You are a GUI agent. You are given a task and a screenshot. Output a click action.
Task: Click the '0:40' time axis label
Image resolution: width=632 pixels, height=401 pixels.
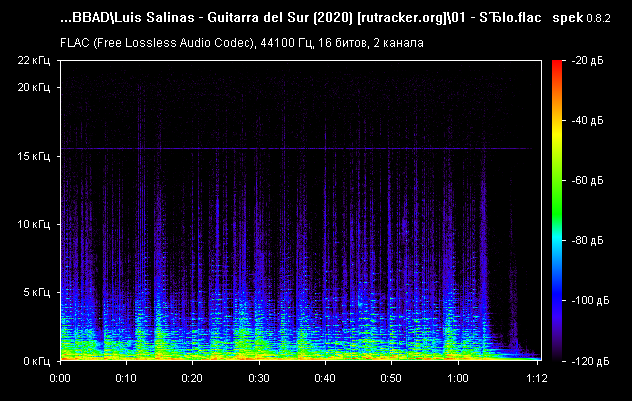[325, 378]
